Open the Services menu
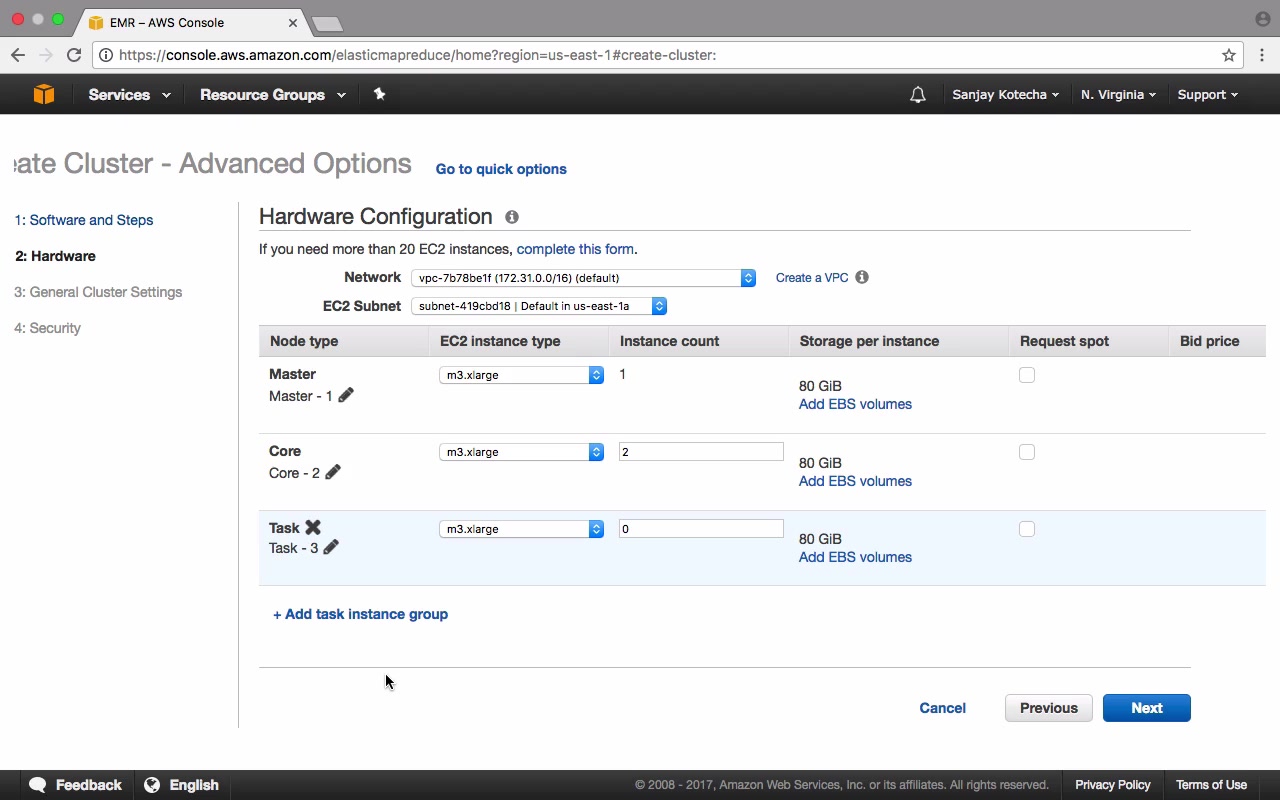Viewport: 1280px width, 800px height. point(129,95)
